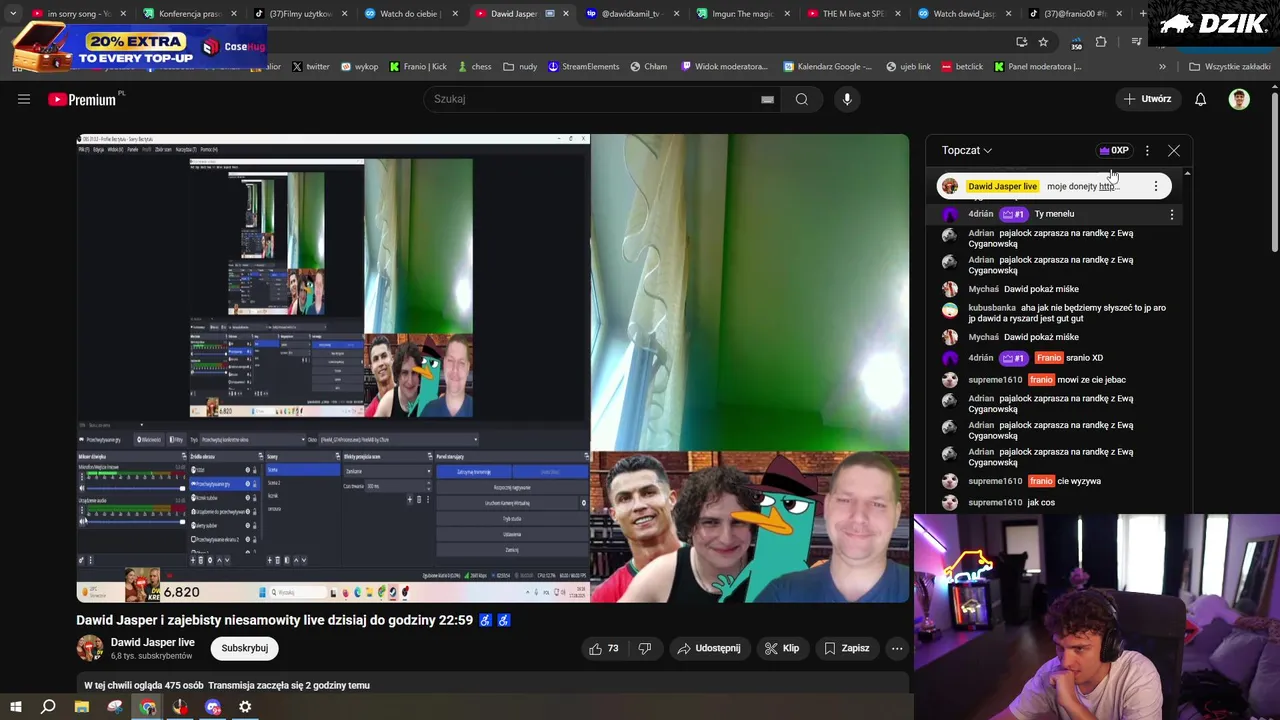The height and width of the screenshot is (720, 1280).
Task: Open wykop bookmark
Action: (x=360, y=67)
